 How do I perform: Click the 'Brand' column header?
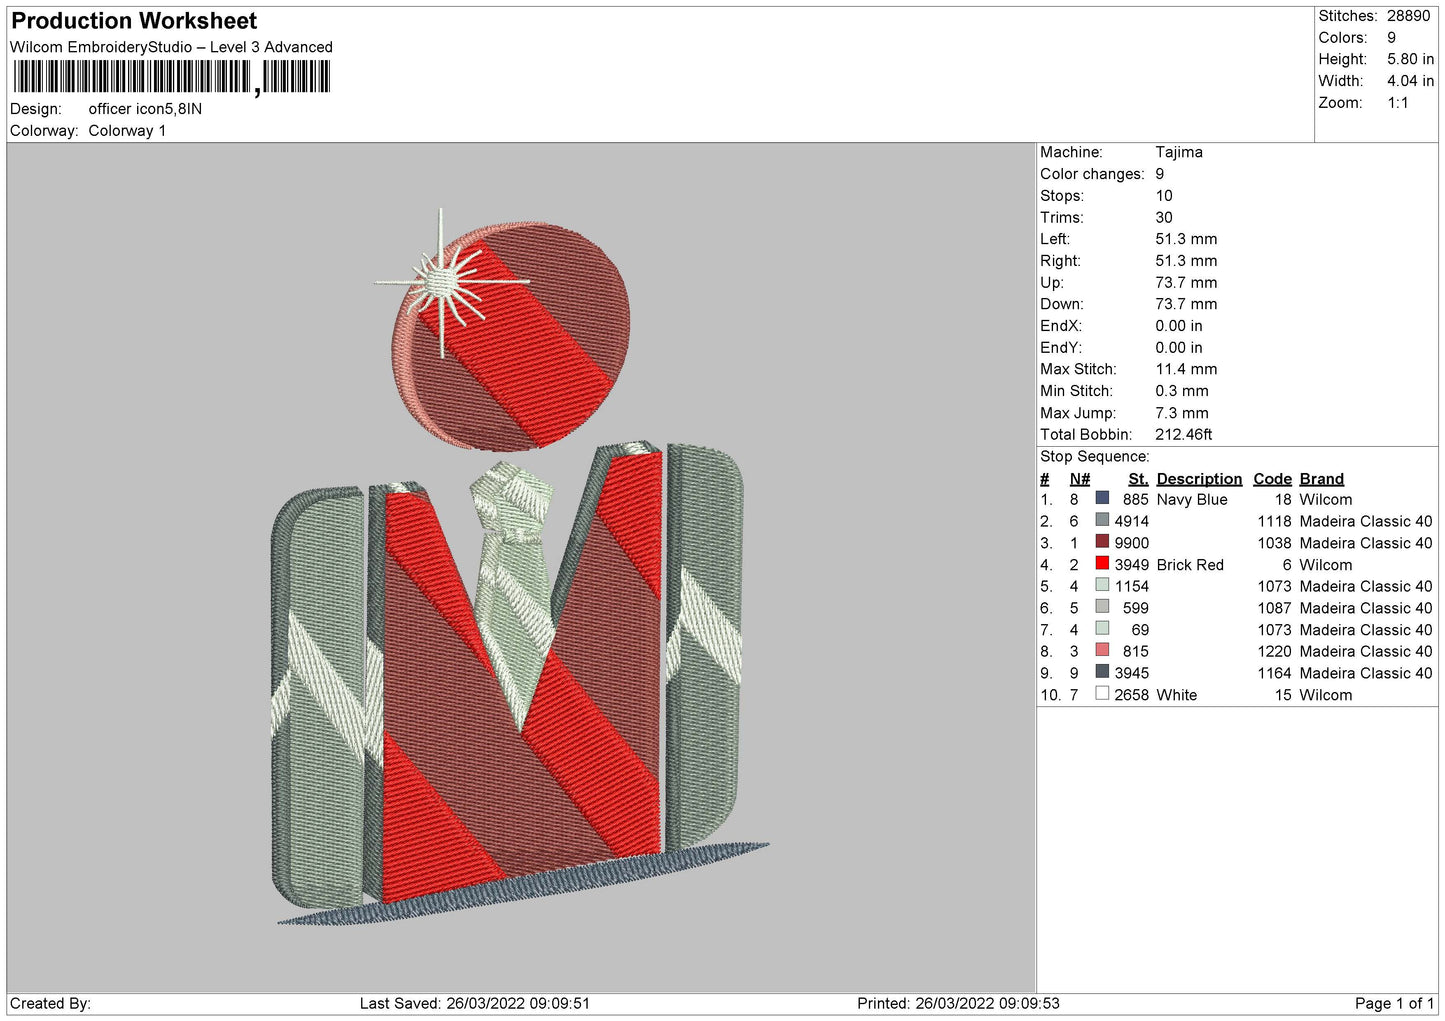pos(1321,479)
